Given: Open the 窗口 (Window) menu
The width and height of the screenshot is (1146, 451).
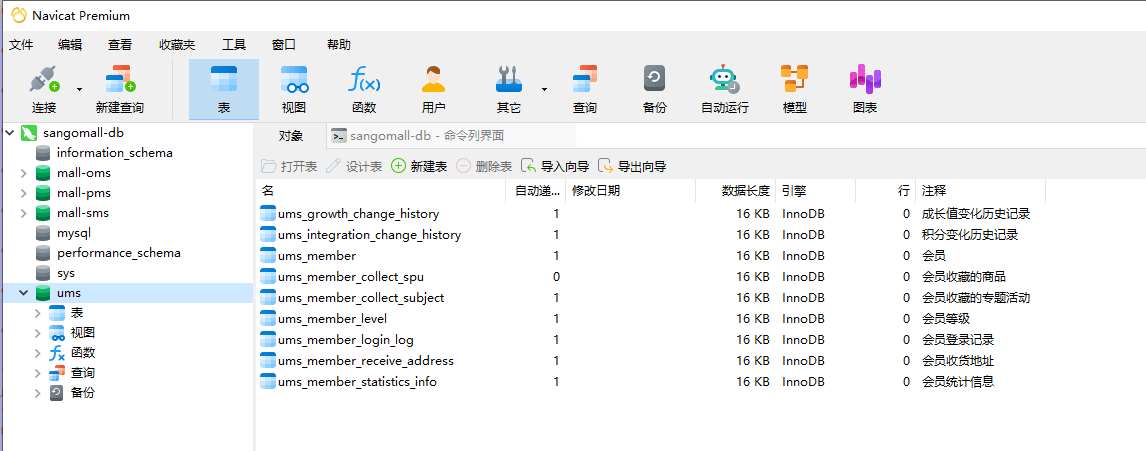Looking at the screenshot, I should tap(284, 45).
